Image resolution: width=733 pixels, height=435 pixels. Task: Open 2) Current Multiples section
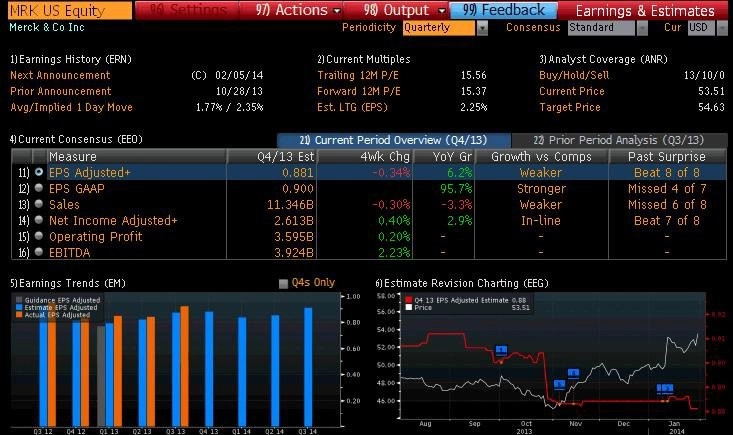pyautogui.click(x=364, y=59)
